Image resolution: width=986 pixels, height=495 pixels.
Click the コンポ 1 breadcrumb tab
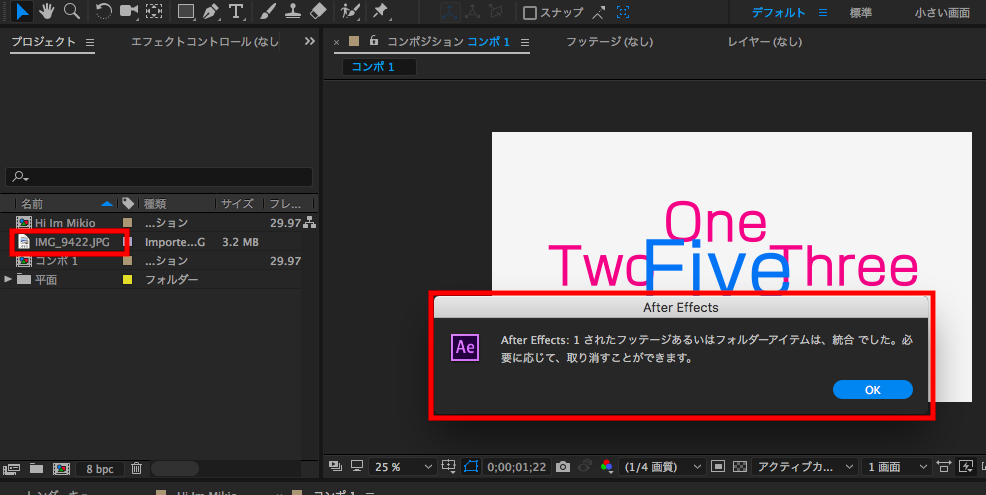(379, 67)
